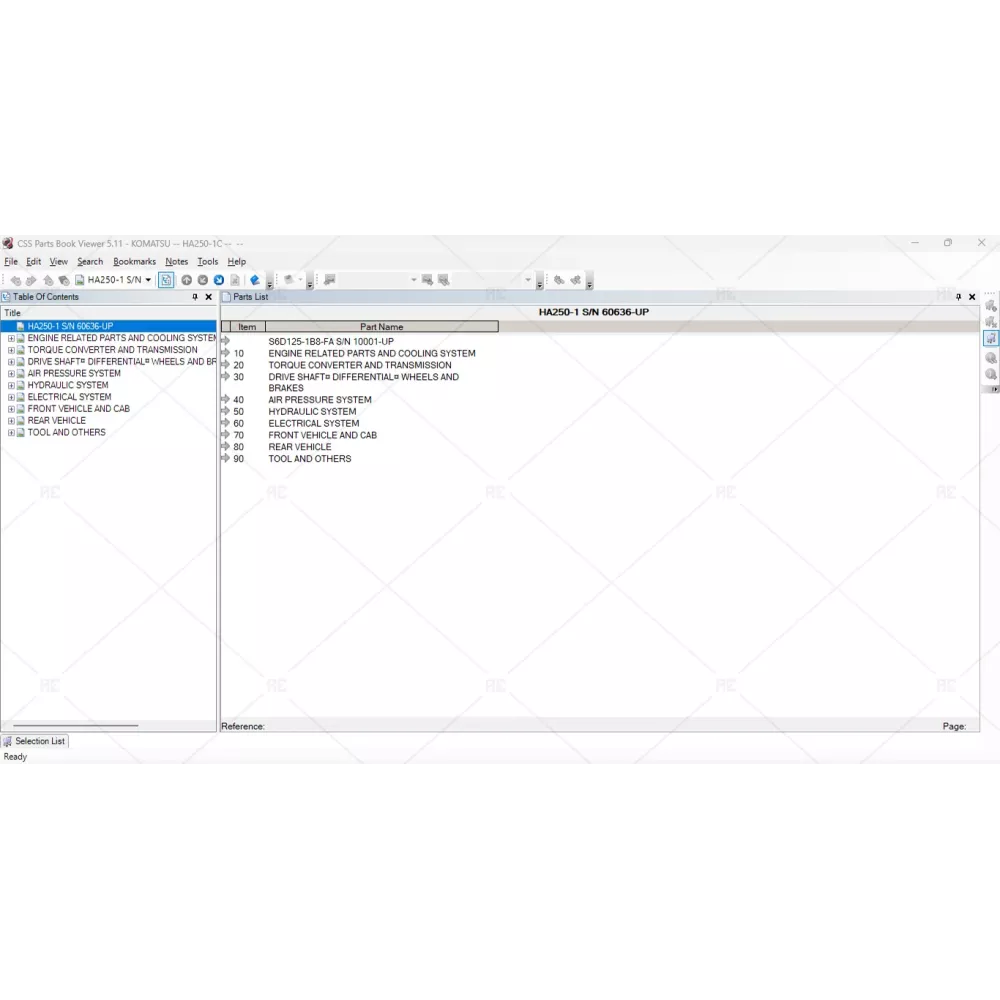The image size is (1000, 1000).
Task: Click the blue book icon in toolbar
Action: click(255, 280)
